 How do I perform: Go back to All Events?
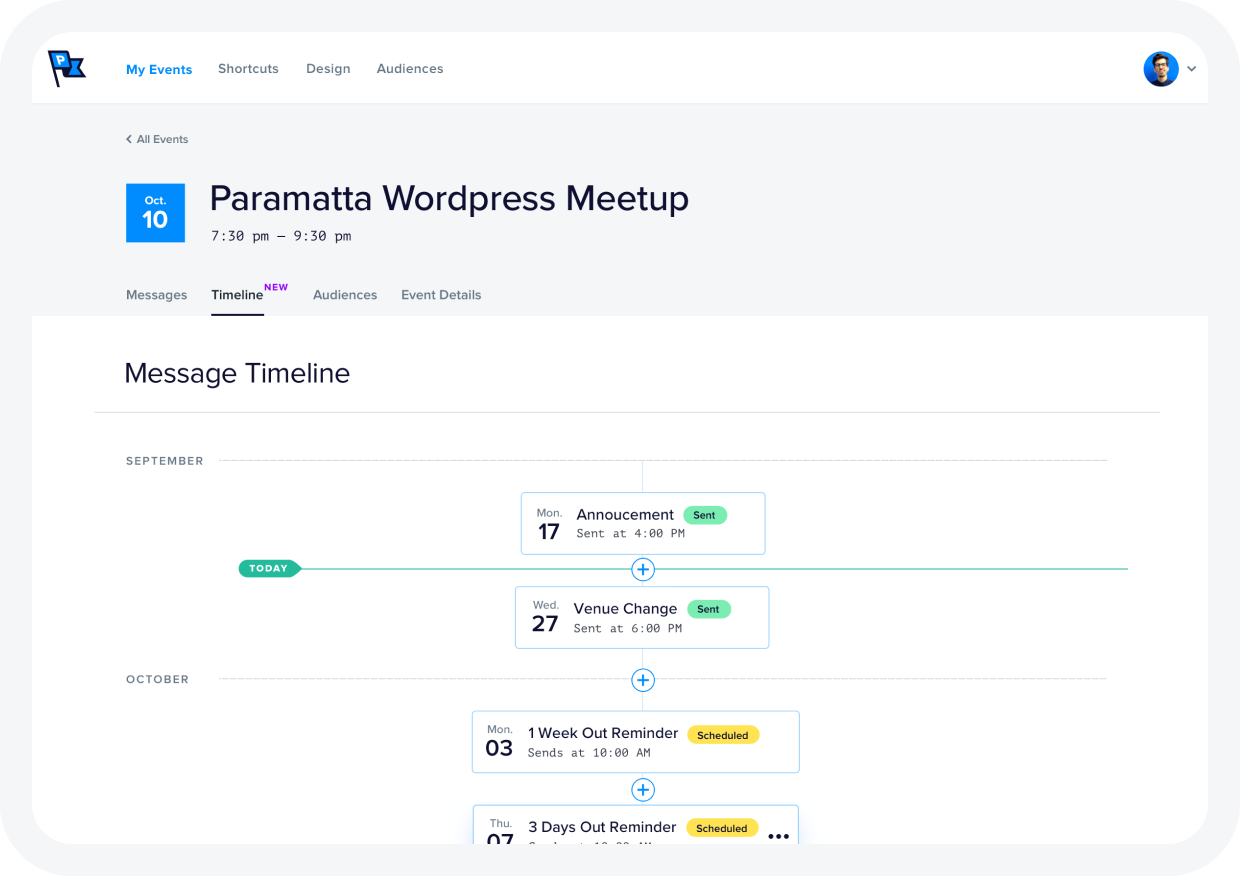[x=157, y=139]
